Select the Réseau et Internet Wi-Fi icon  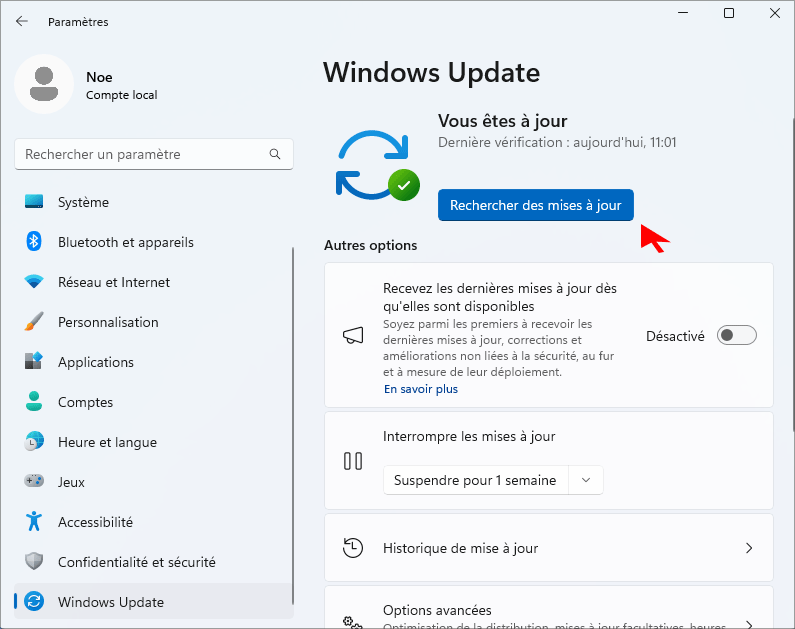pos(34,282)
